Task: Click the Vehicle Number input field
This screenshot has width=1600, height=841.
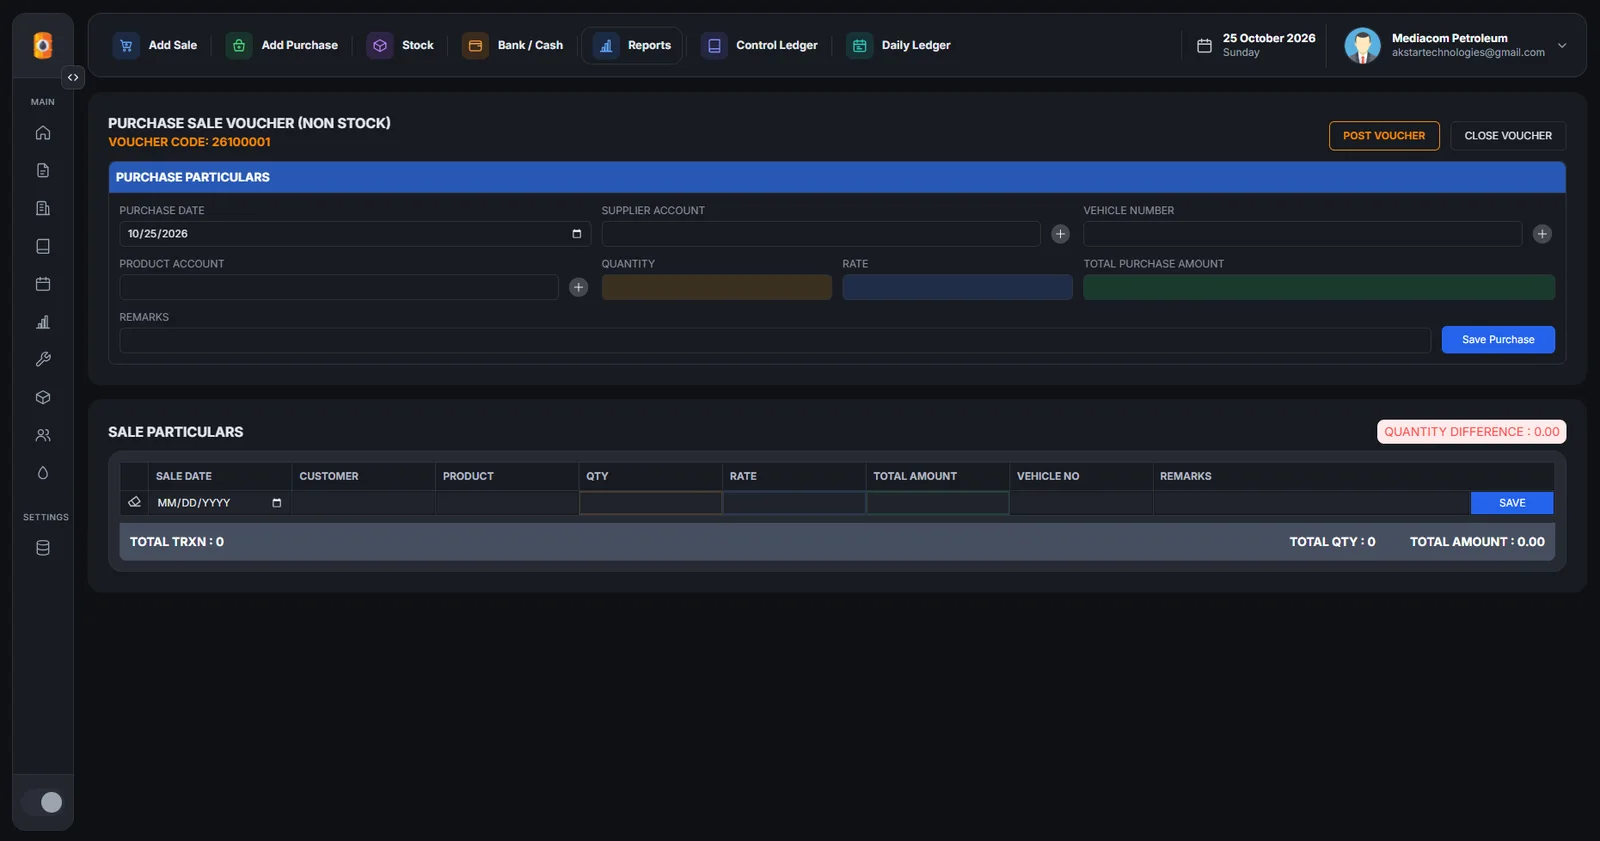Action: coord(1303,234)
